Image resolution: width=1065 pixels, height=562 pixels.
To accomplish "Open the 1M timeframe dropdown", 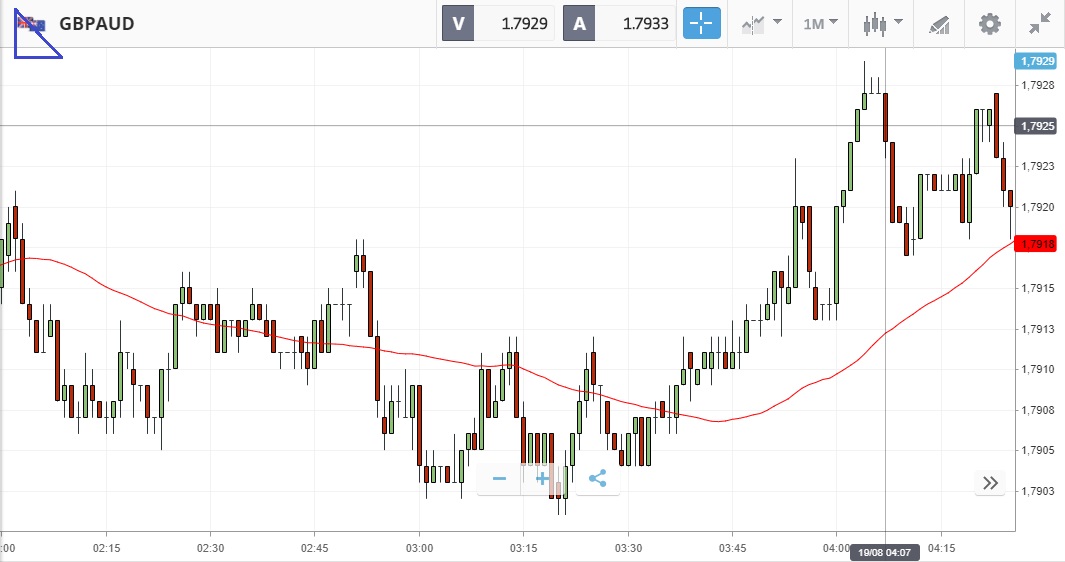I will [820, 23].
